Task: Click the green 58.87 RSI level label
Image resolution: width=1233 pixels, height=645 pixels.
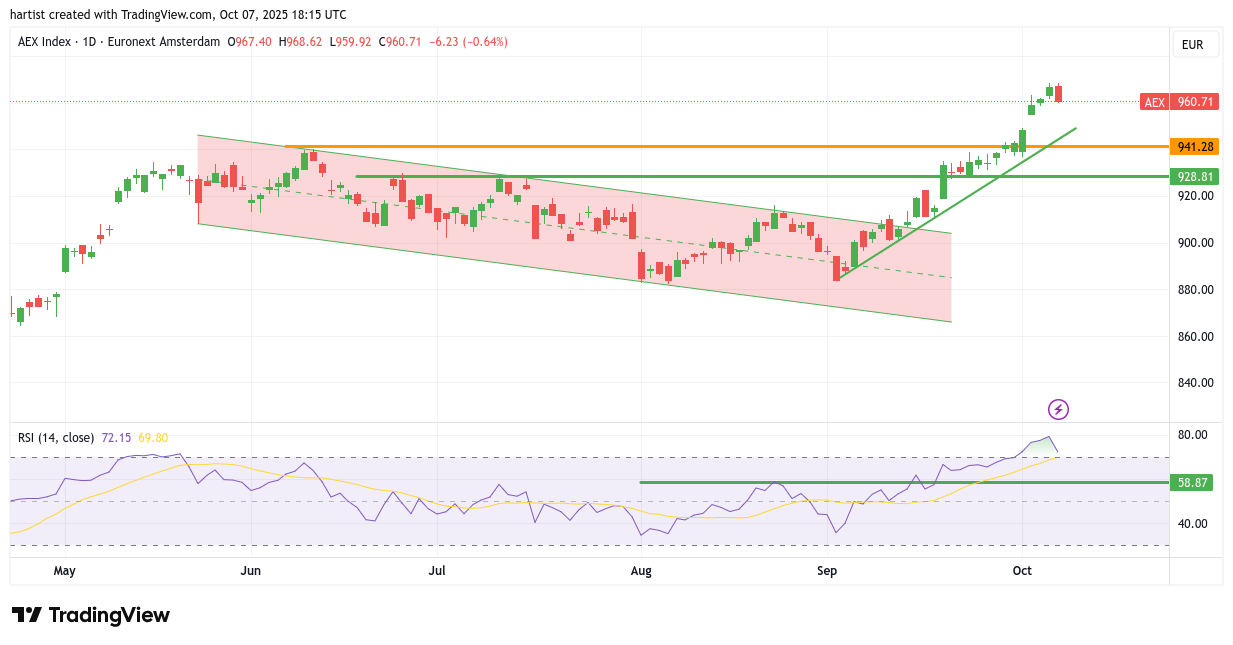Action: [1195, 482]
